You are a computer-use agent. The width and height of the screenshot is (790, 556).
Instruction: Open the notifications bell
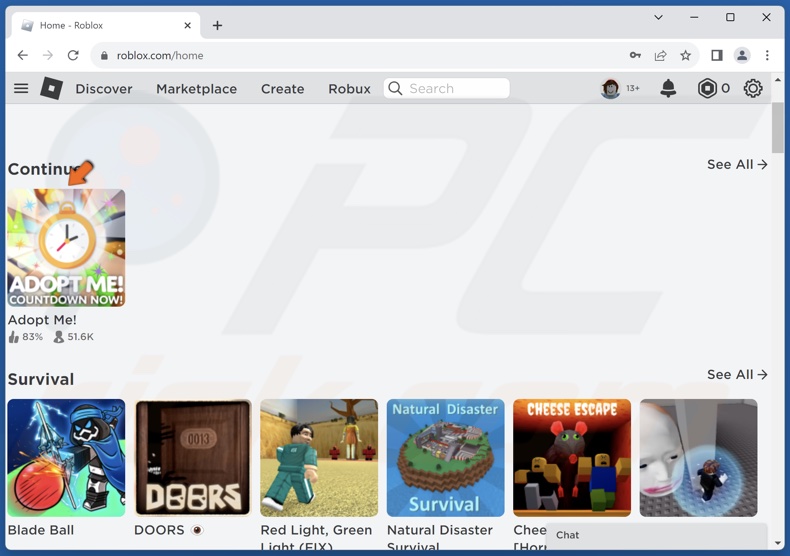click(x=668, y=89)
